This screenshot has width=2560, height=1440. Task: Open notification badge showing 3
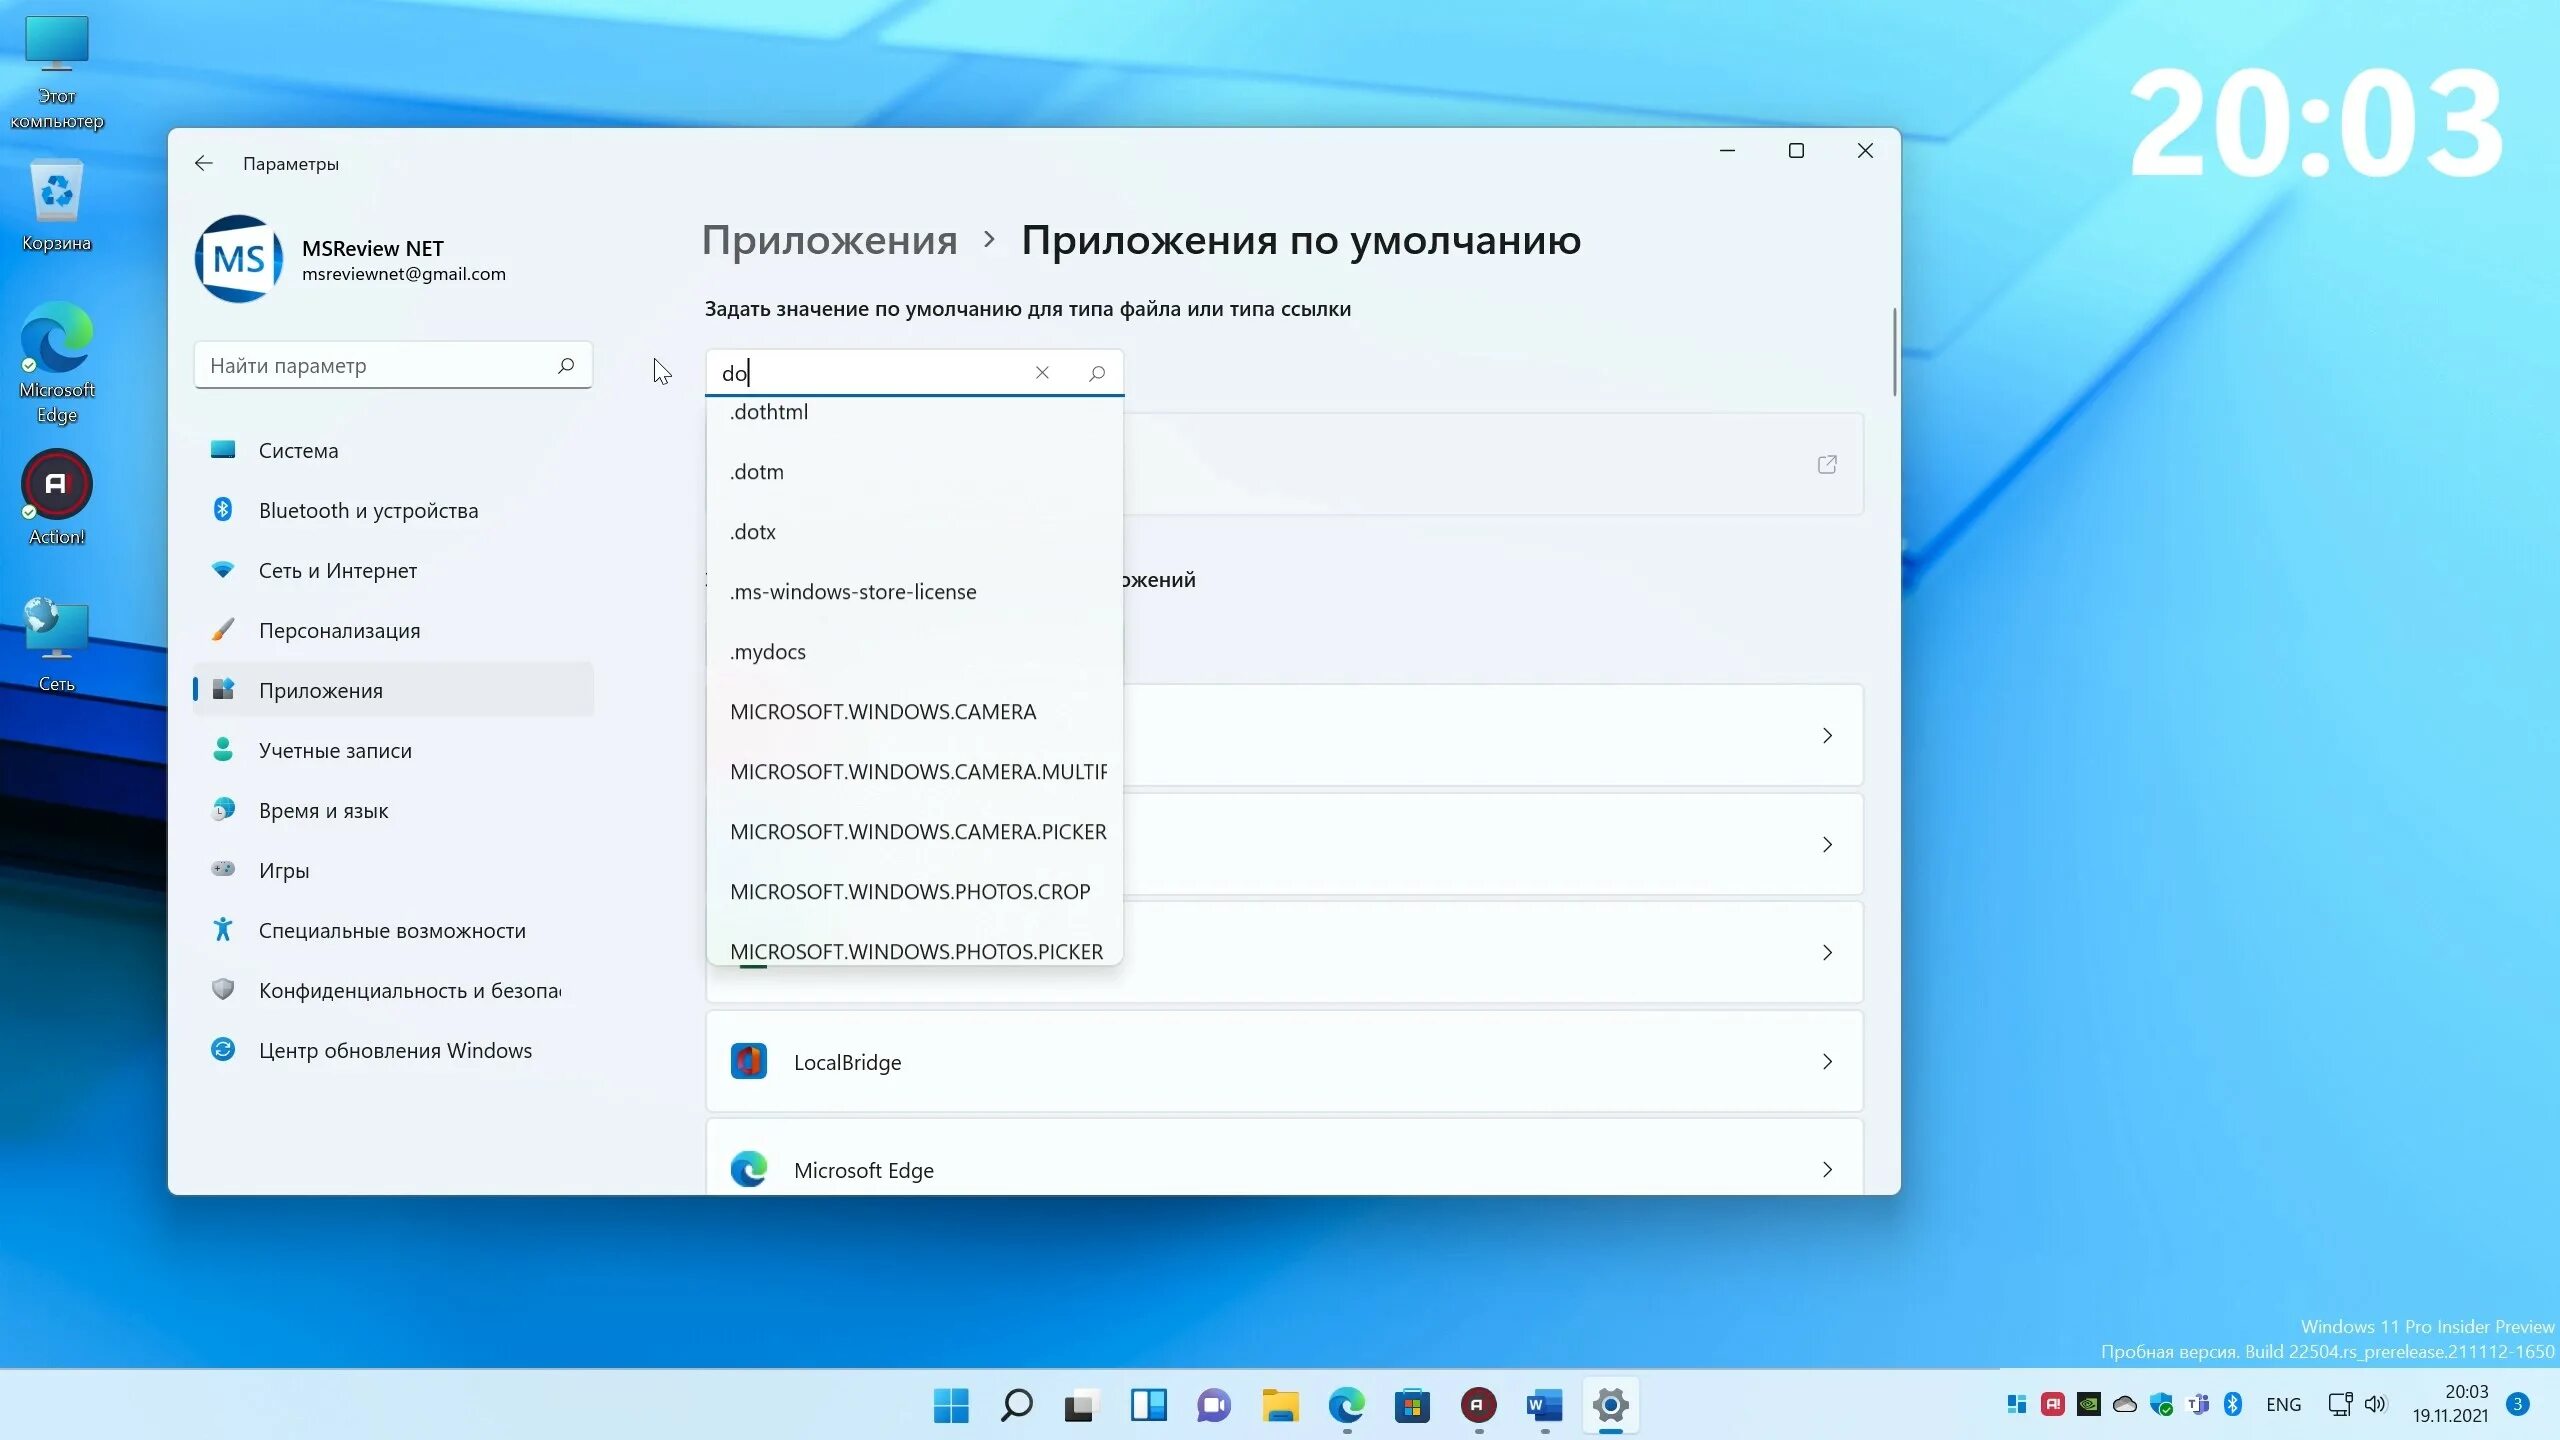point(2518,1404)
